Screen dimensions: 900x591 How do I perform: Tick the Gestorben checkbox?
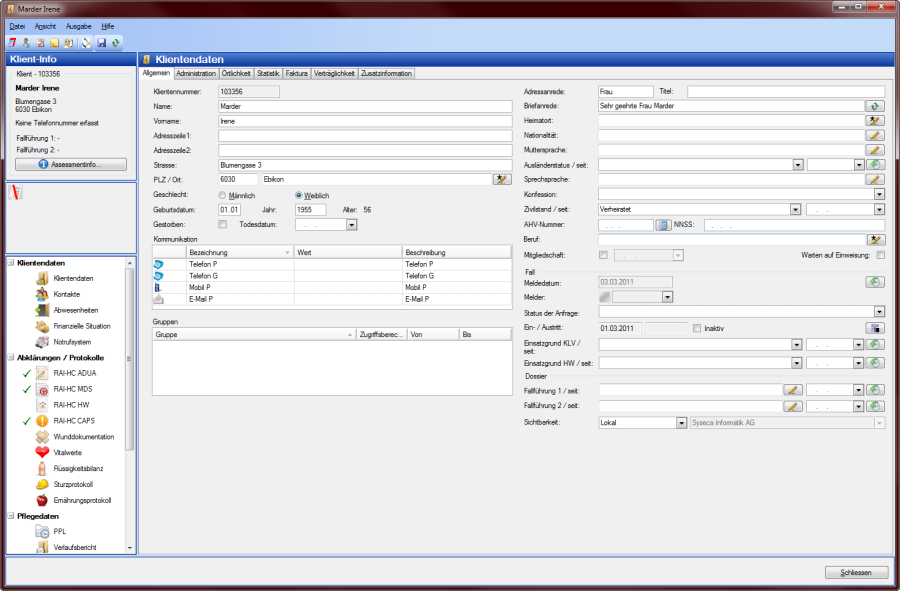(223, 225)
